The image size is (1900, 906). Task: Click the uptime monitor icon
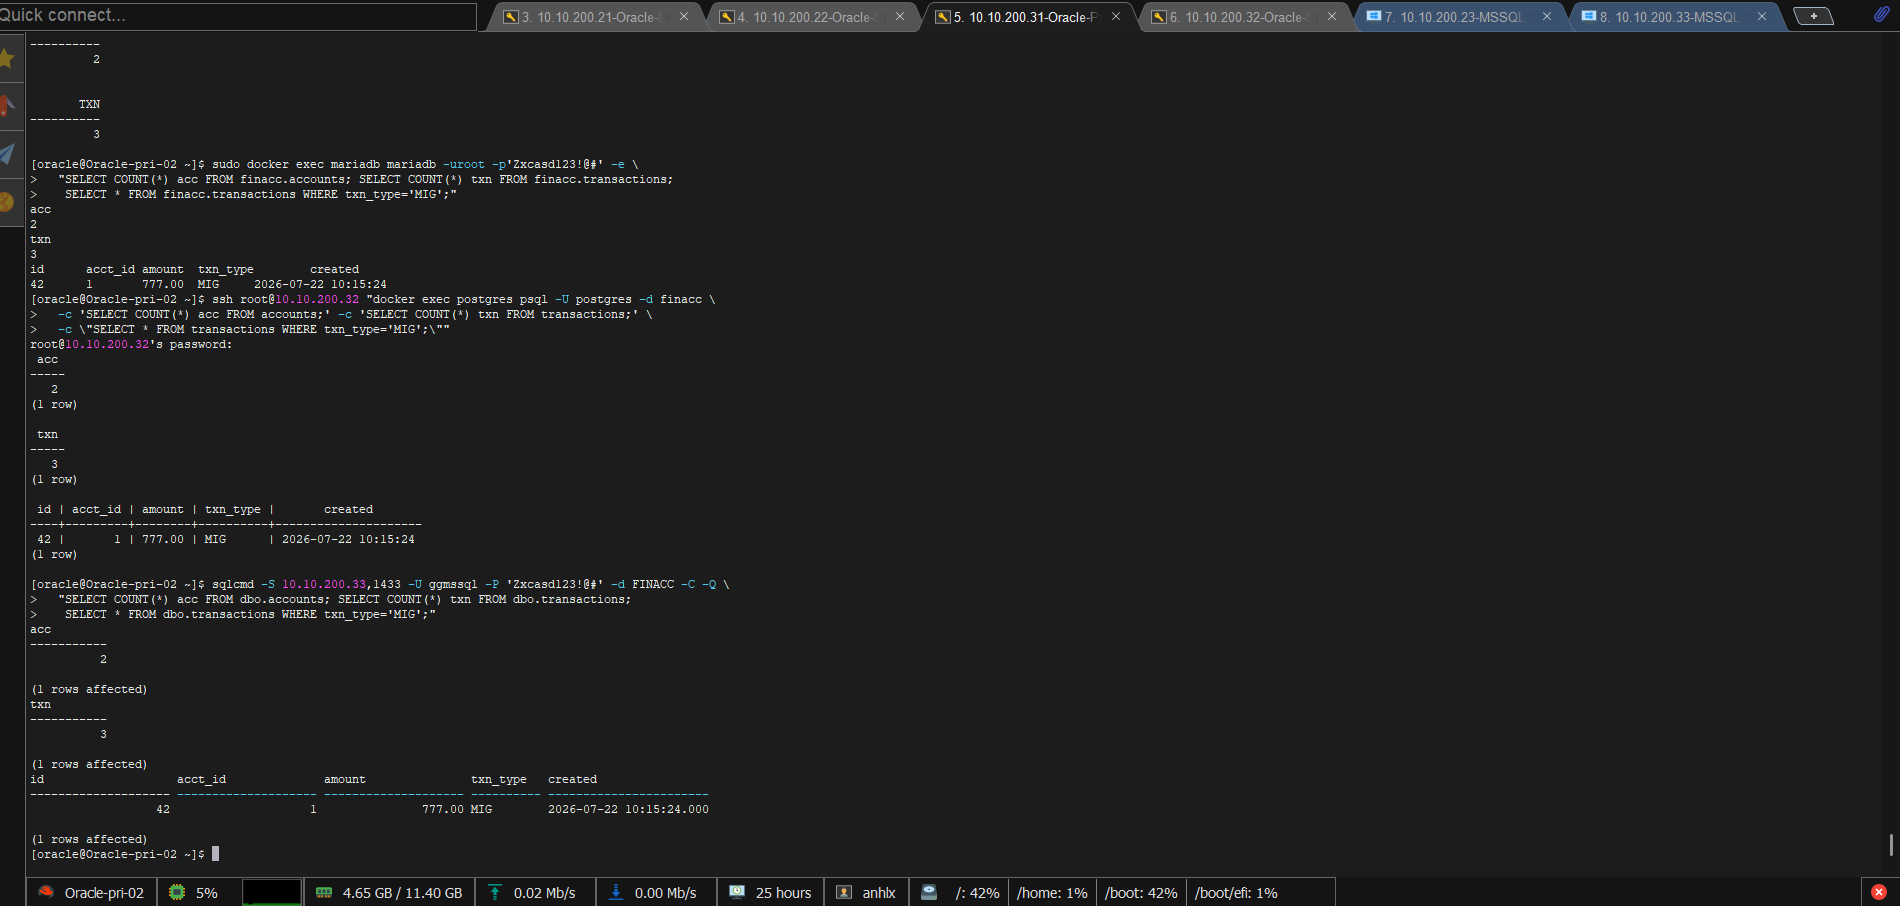[737, 892]
